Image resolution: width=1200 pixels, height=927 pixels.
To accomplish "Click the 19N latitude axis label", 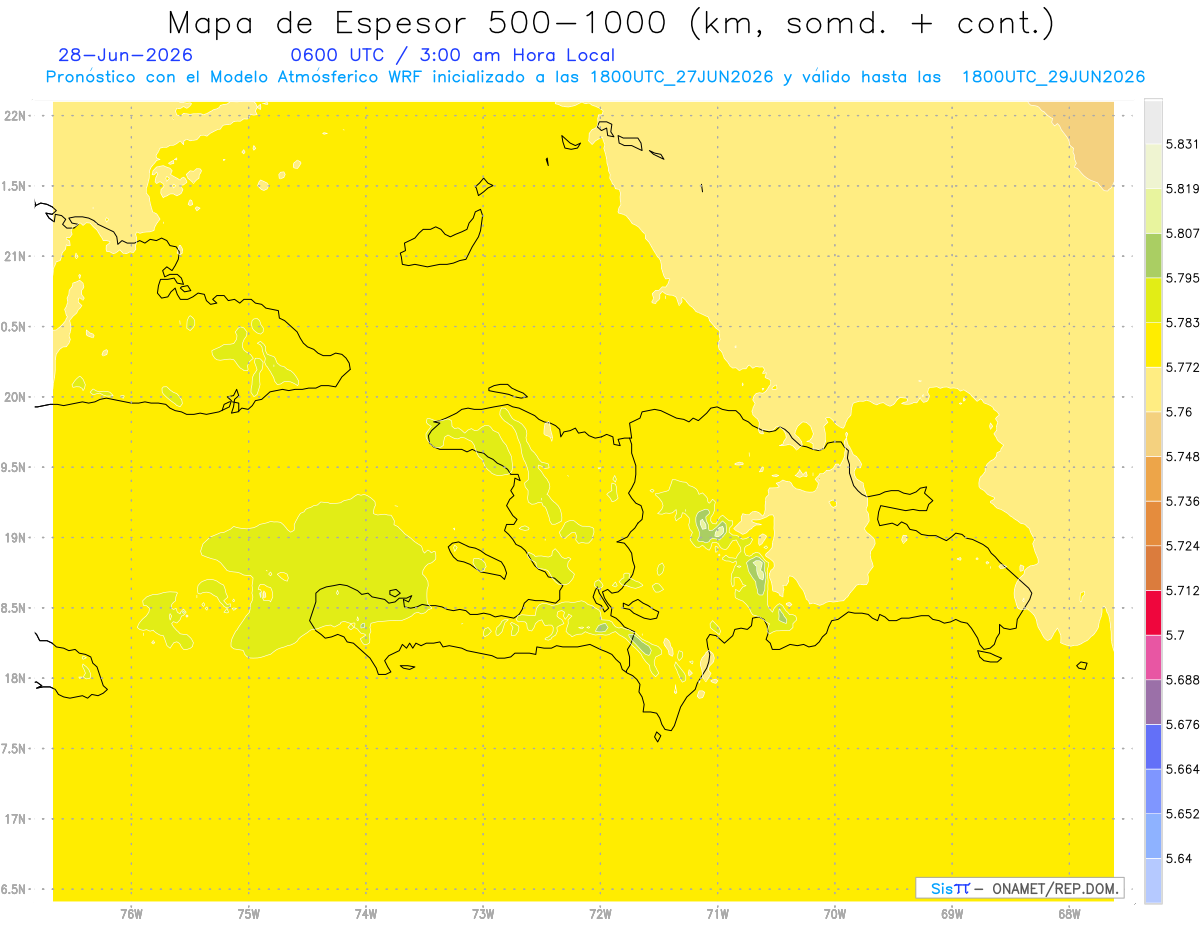I will (15, 538).
